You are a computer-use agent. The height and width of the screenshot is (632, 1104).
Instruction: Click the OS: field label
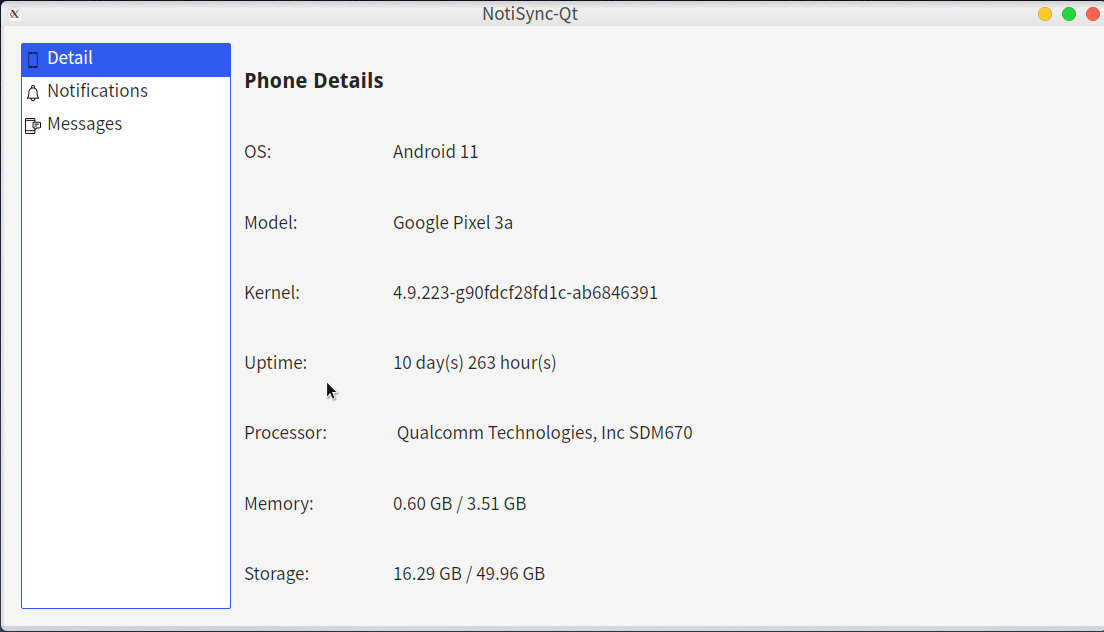(x=258, y=152)
